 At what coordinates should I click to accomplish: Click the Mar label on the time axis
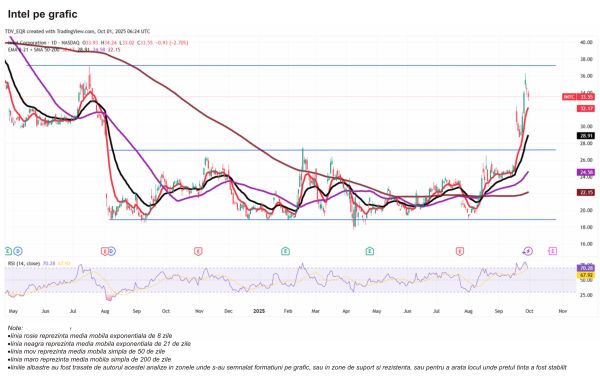(315, 311)
